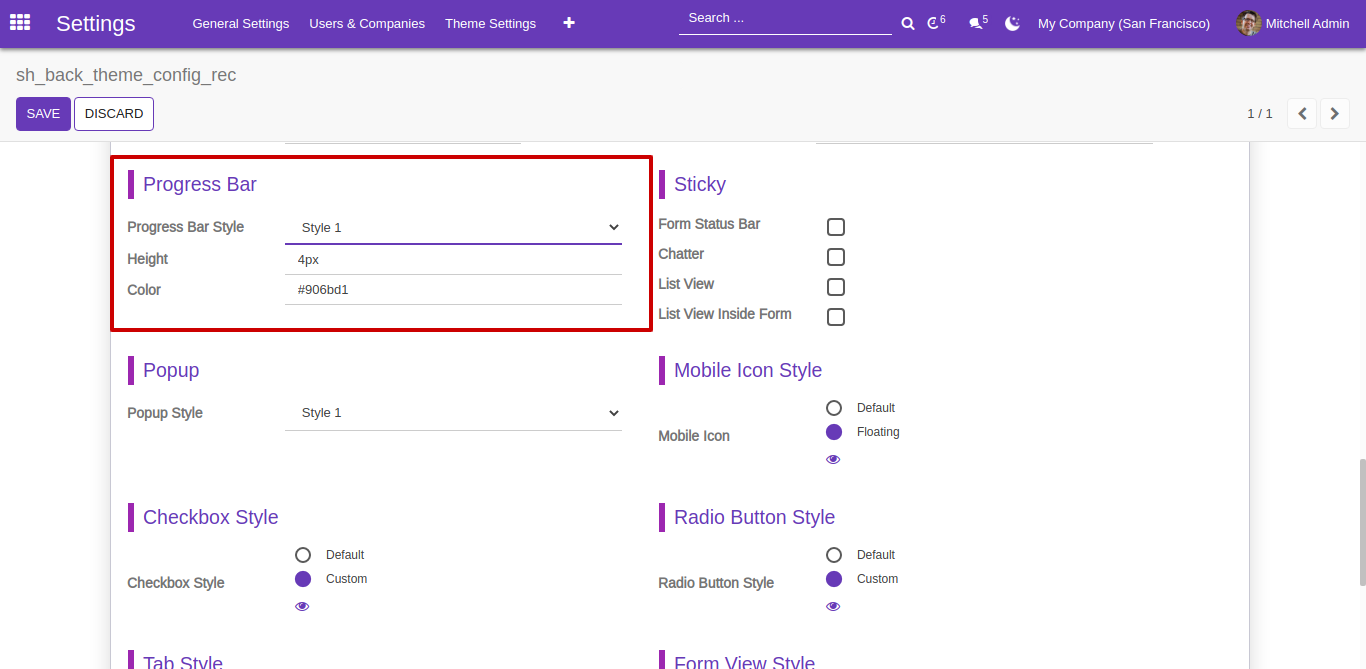This screenshot has height=669, width=1366.
Task: Click the Settings app title
Action: (96, 23)
